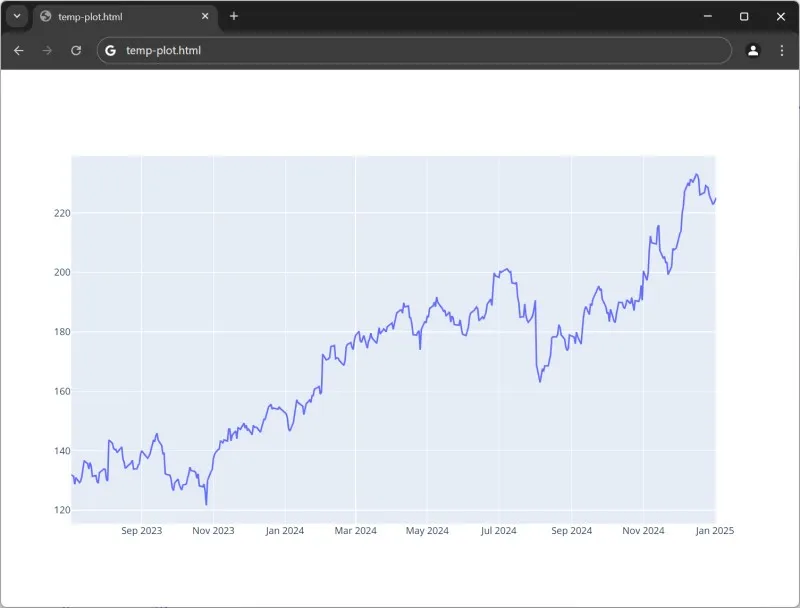Expand the tab search dropdown arrow
This screenshot has height=608, width=800.
click(x=17, y=16)
